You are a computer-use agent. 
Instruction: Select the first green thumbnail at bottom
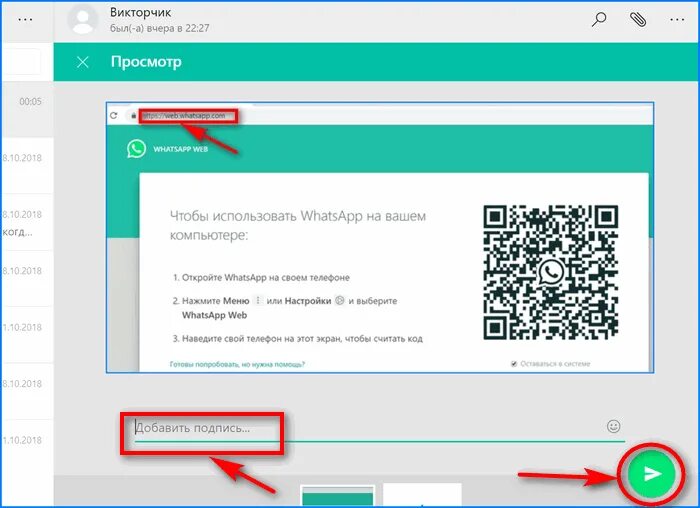point(337,496)
